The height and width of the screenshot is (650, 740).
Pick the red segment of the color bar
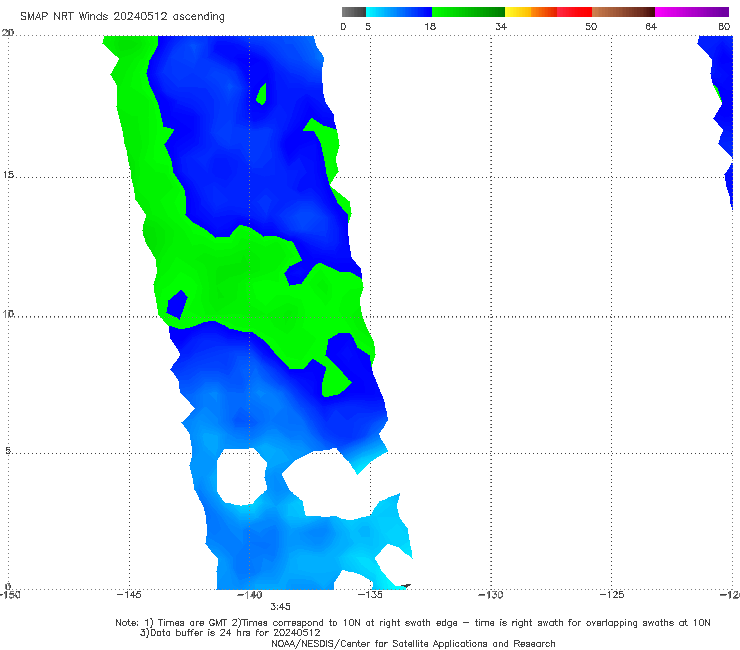574,12
